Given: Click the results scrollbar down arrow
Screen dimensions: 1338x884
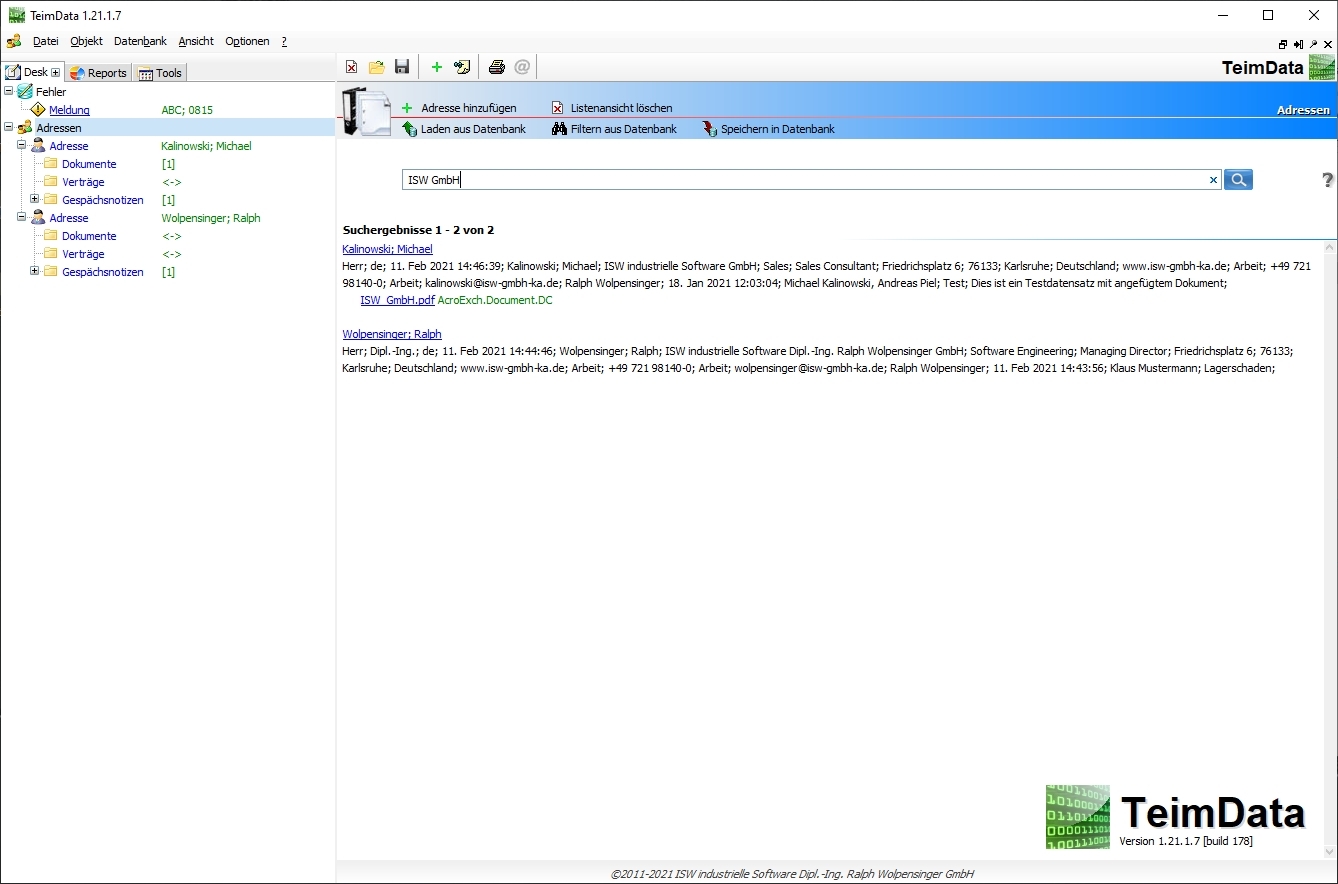Looking at the screenshot, I should (x=1330, y=852).
